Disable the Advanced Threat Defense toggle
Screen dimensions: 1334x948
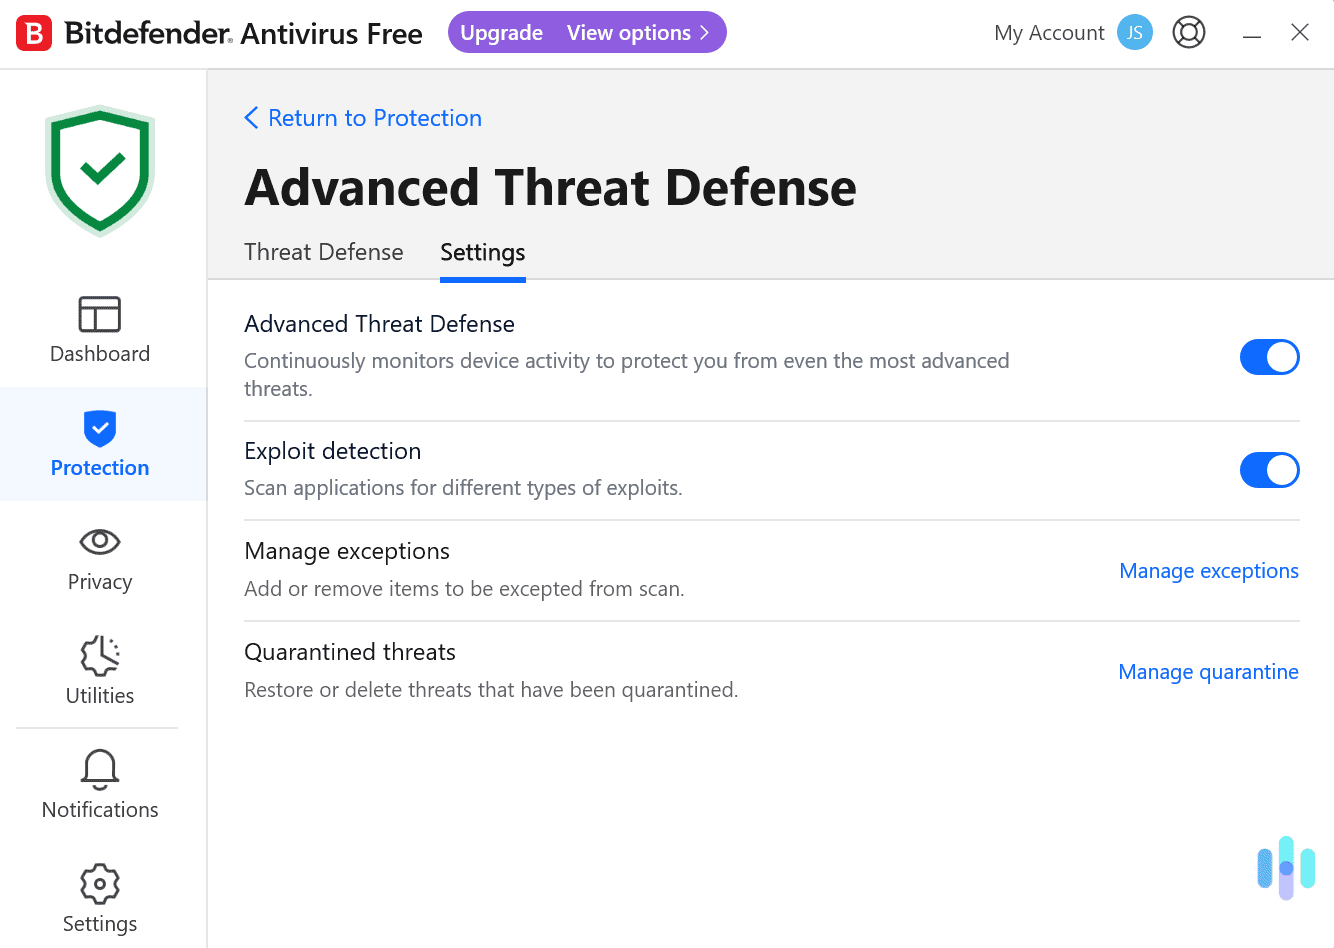coord(1269,357)
